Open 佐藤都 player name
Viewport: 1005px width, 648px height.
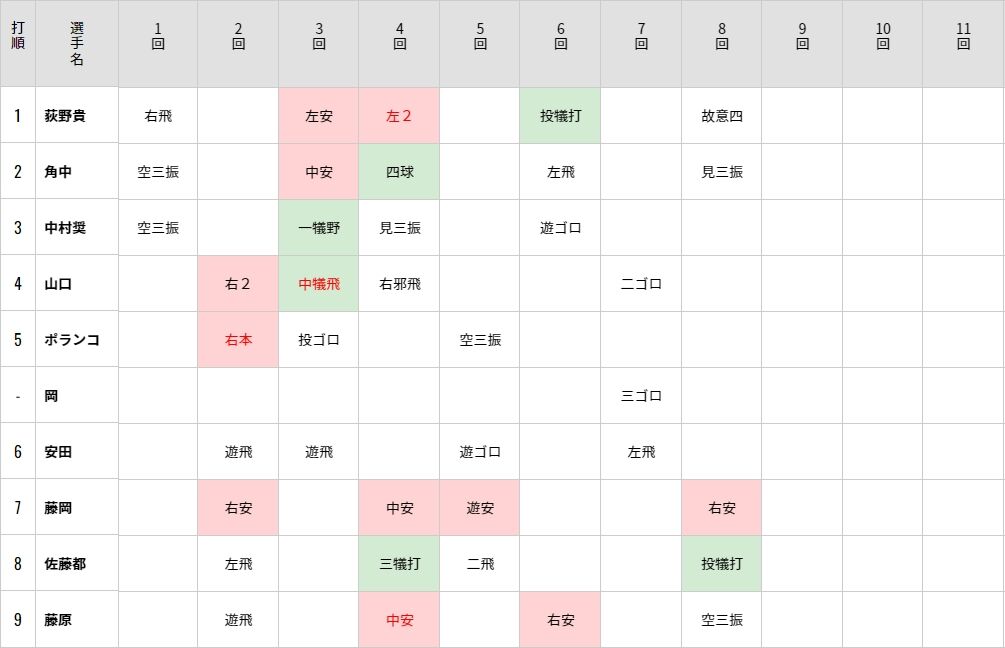point(65,564)
